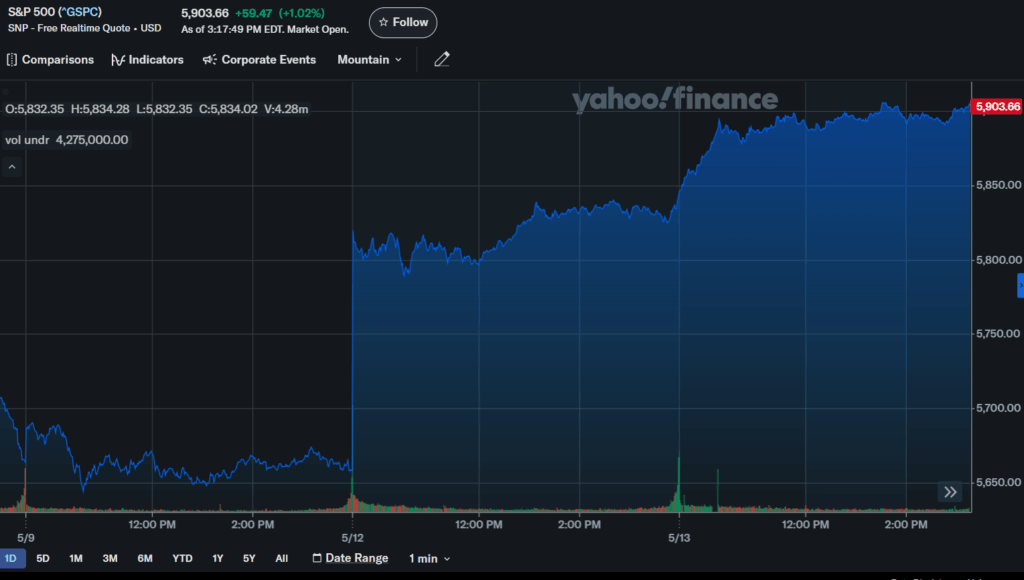Screen dimensions: 1024x580
Task: Collapse the indicator legend with up chevron
Action: (x=12, y=167)
